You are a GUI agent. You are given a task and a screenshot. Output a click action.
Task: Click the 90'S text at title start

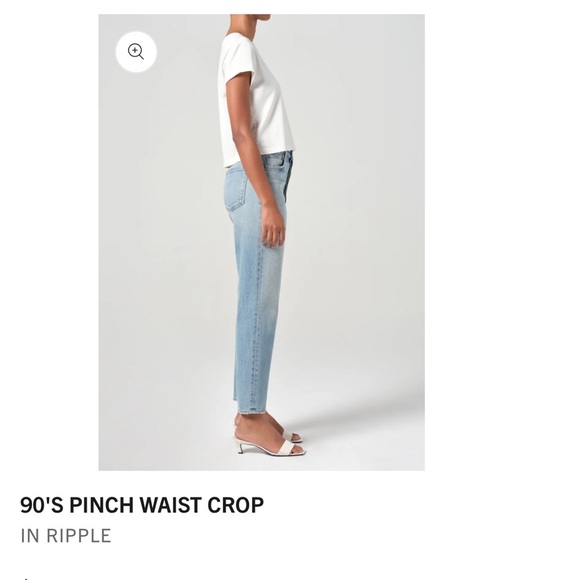[x=42, y=505]
